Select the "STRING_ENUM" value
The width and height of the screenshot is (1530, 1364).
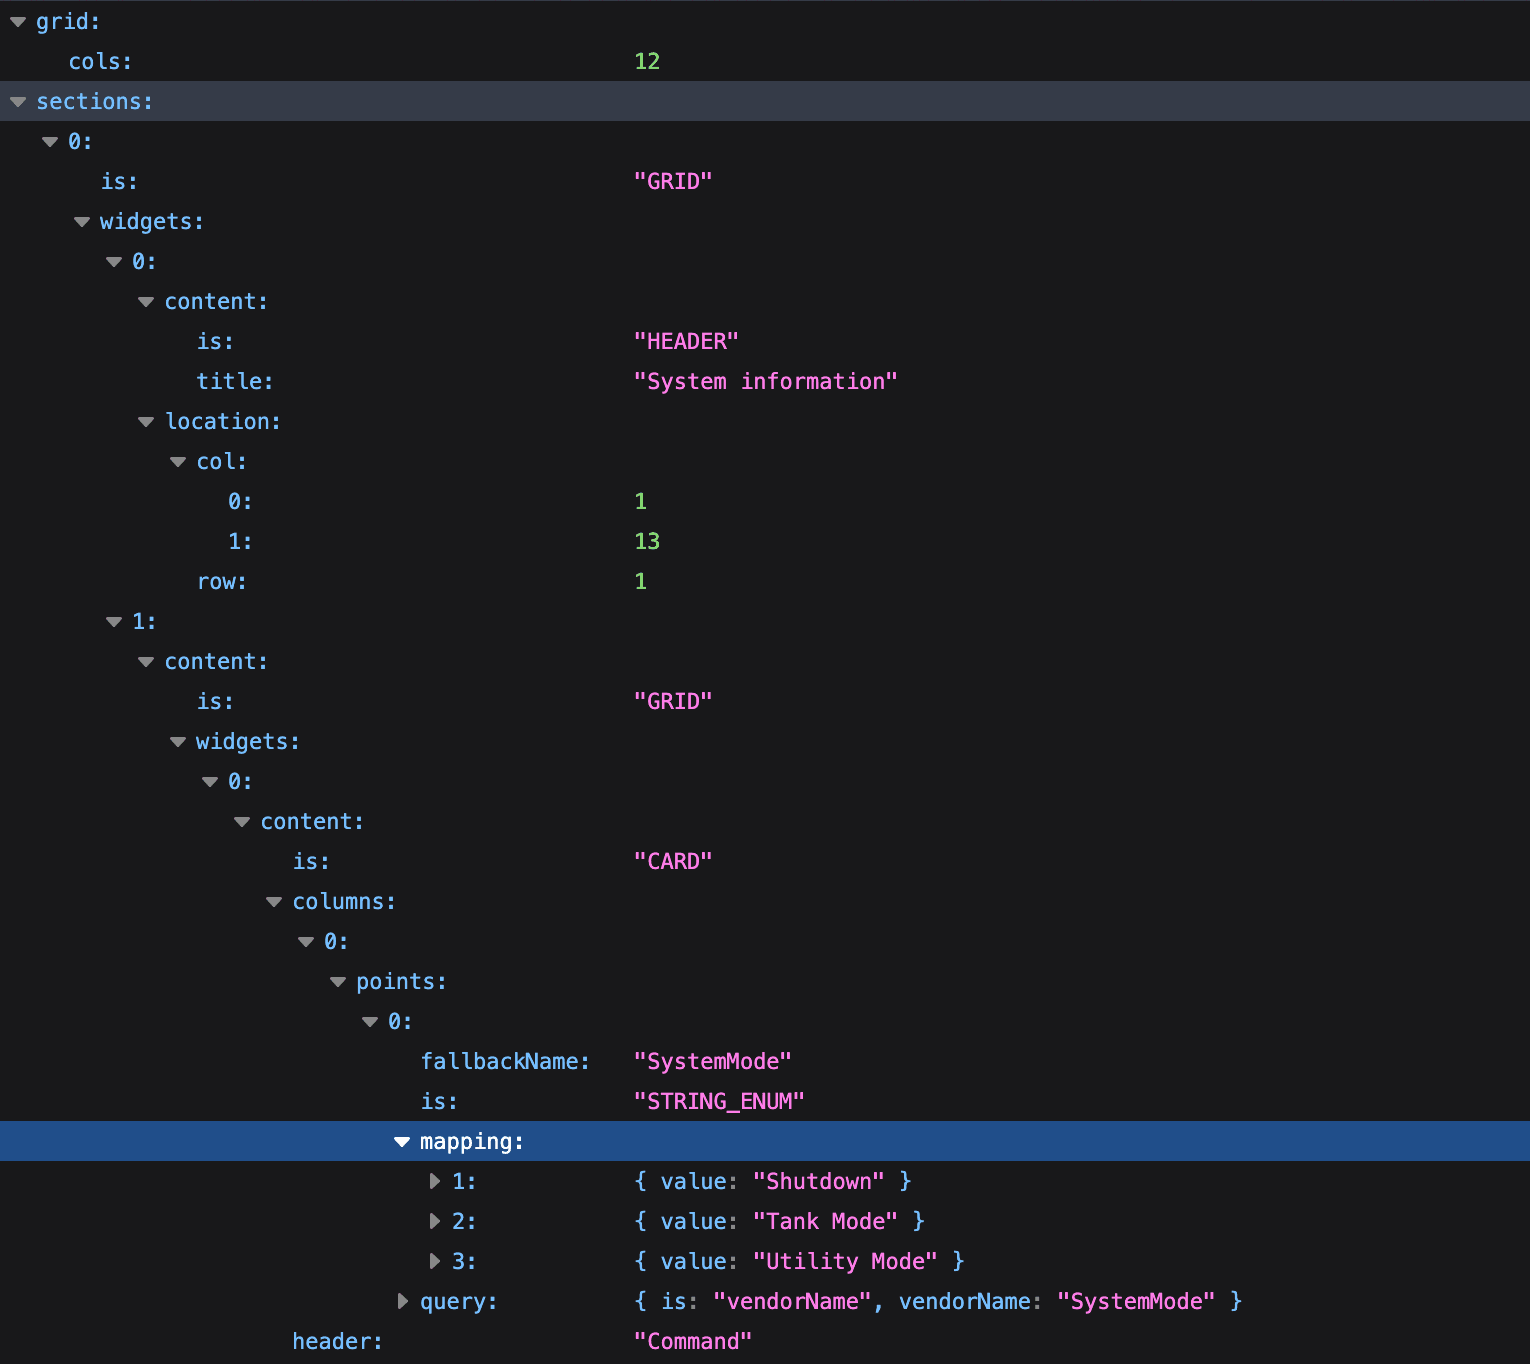tap(719, 1102)
